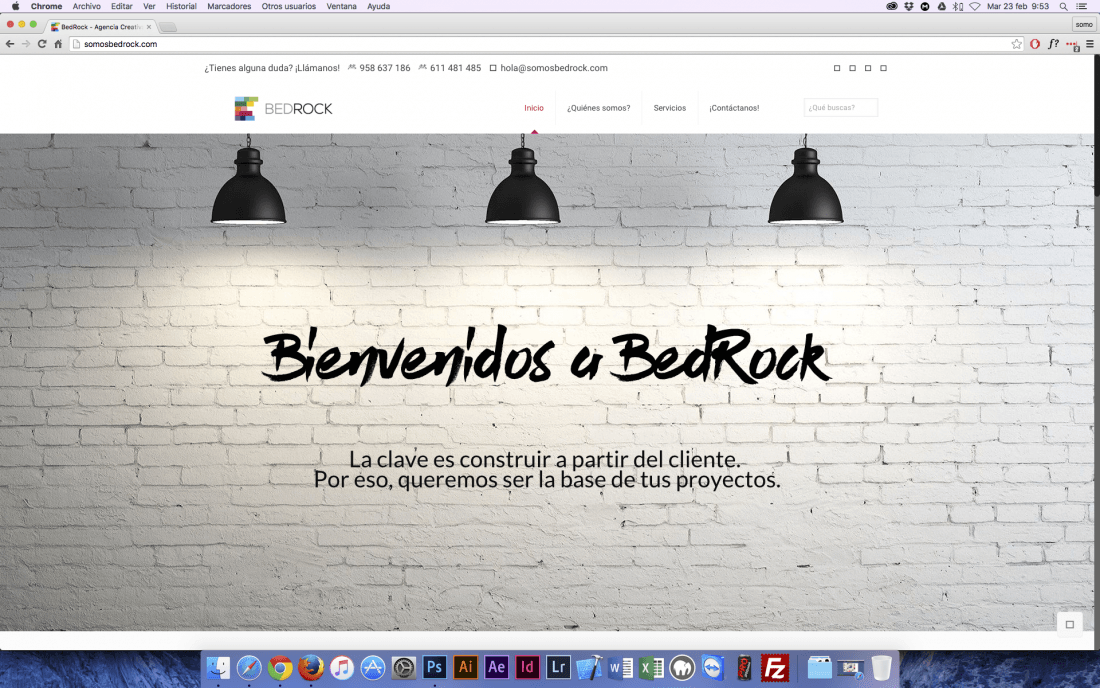
Task: Click the back-to-top square button
Action: [1070, 624]
